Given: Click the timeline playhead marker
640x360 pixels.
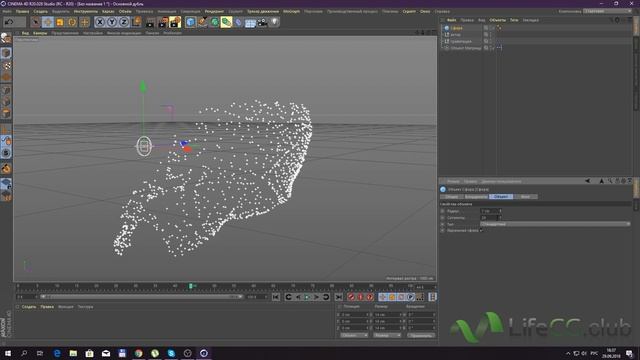Looking at the screenshot, I should click(191, 287).
